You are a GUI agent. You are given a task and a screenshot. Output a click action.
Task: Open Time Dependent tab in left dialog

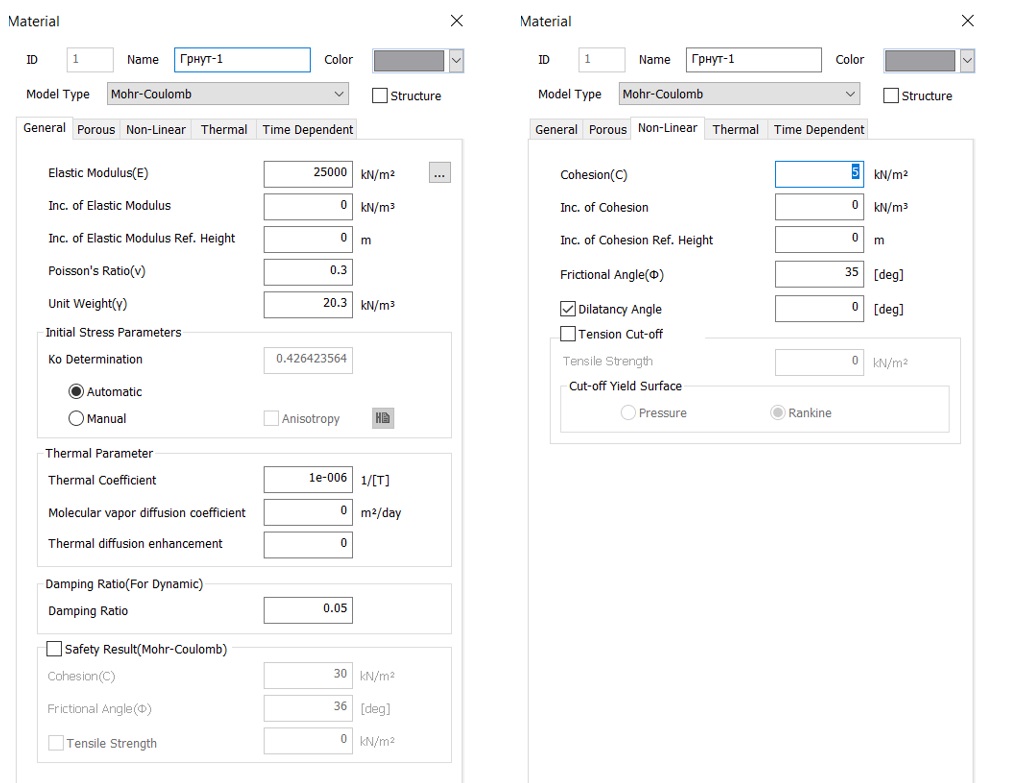coord(307,129)
